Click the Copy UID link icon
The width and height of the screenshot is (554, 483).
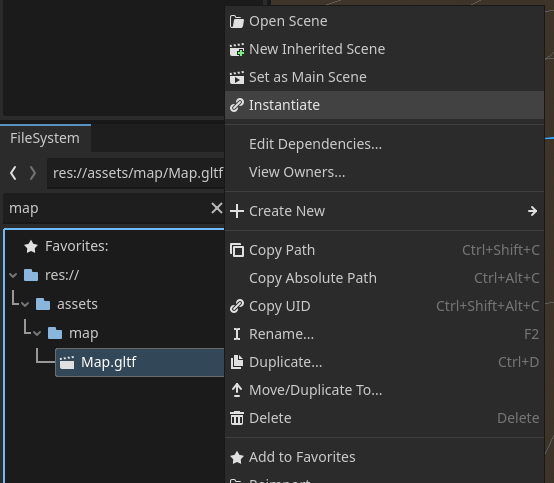click(x=236, y=306)
